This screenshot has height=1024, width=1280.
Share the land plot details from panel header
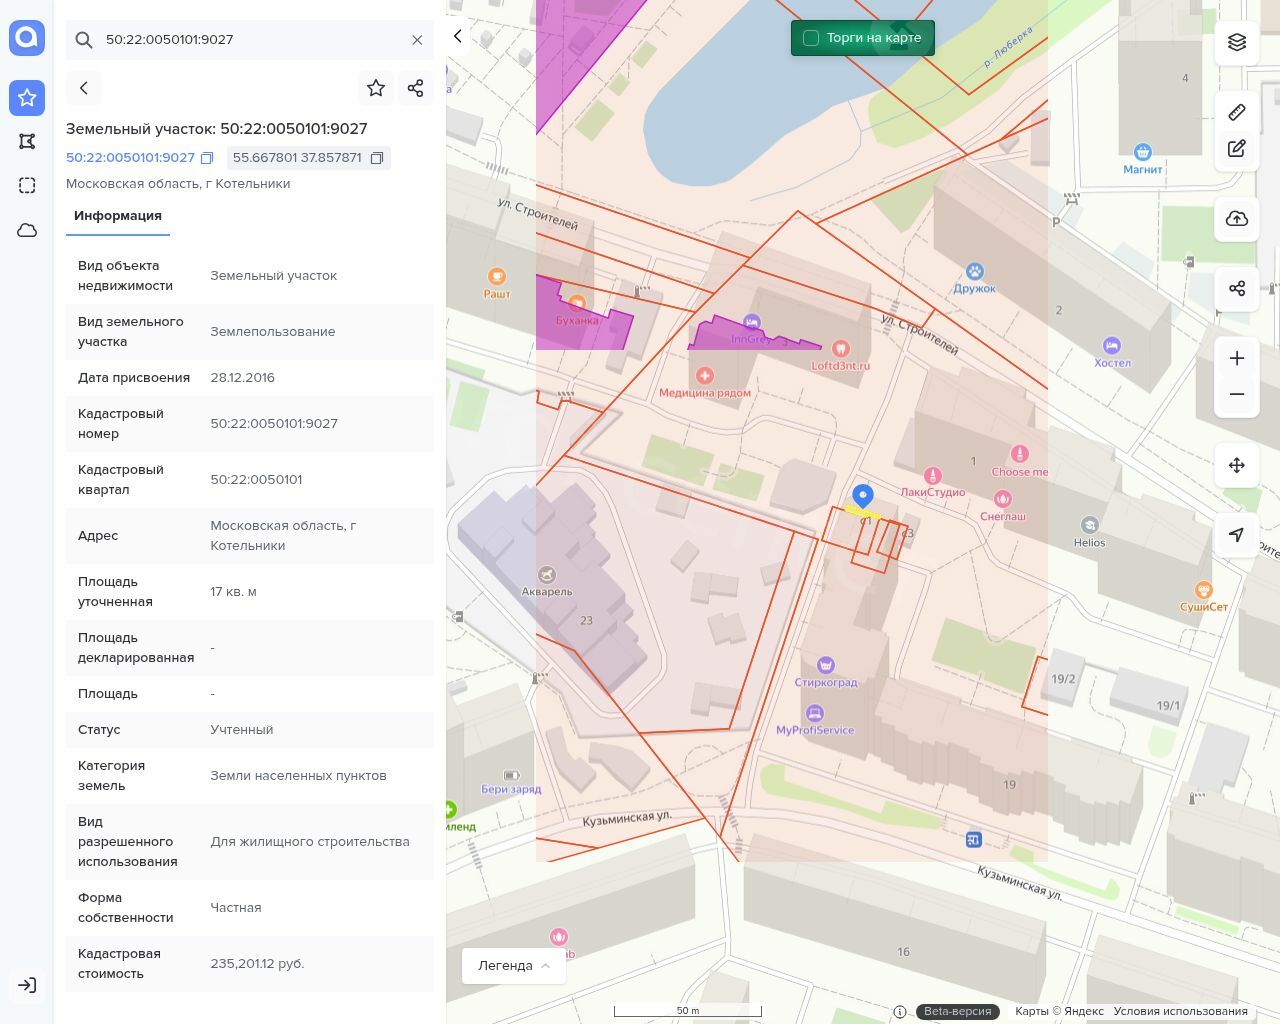416,88
